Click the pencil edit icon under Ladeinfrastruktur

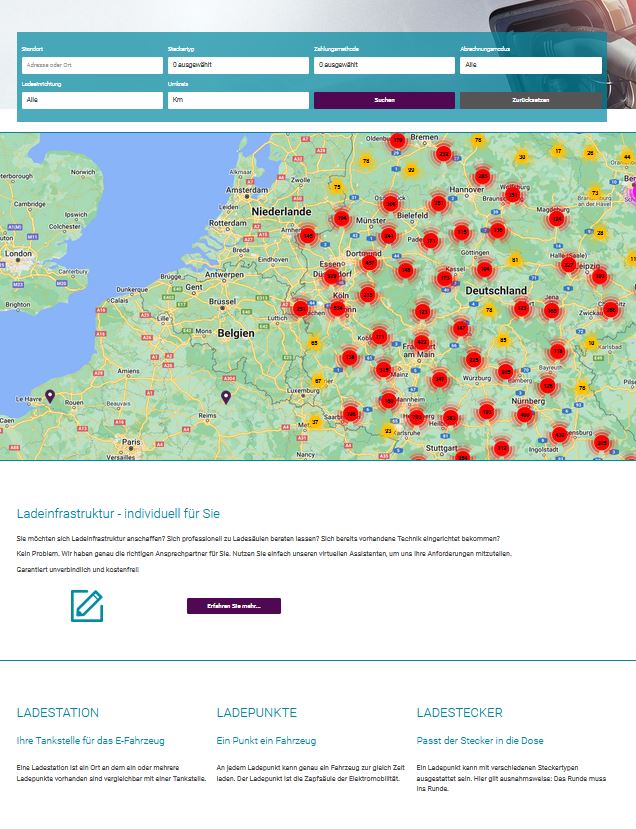[87, 606]
